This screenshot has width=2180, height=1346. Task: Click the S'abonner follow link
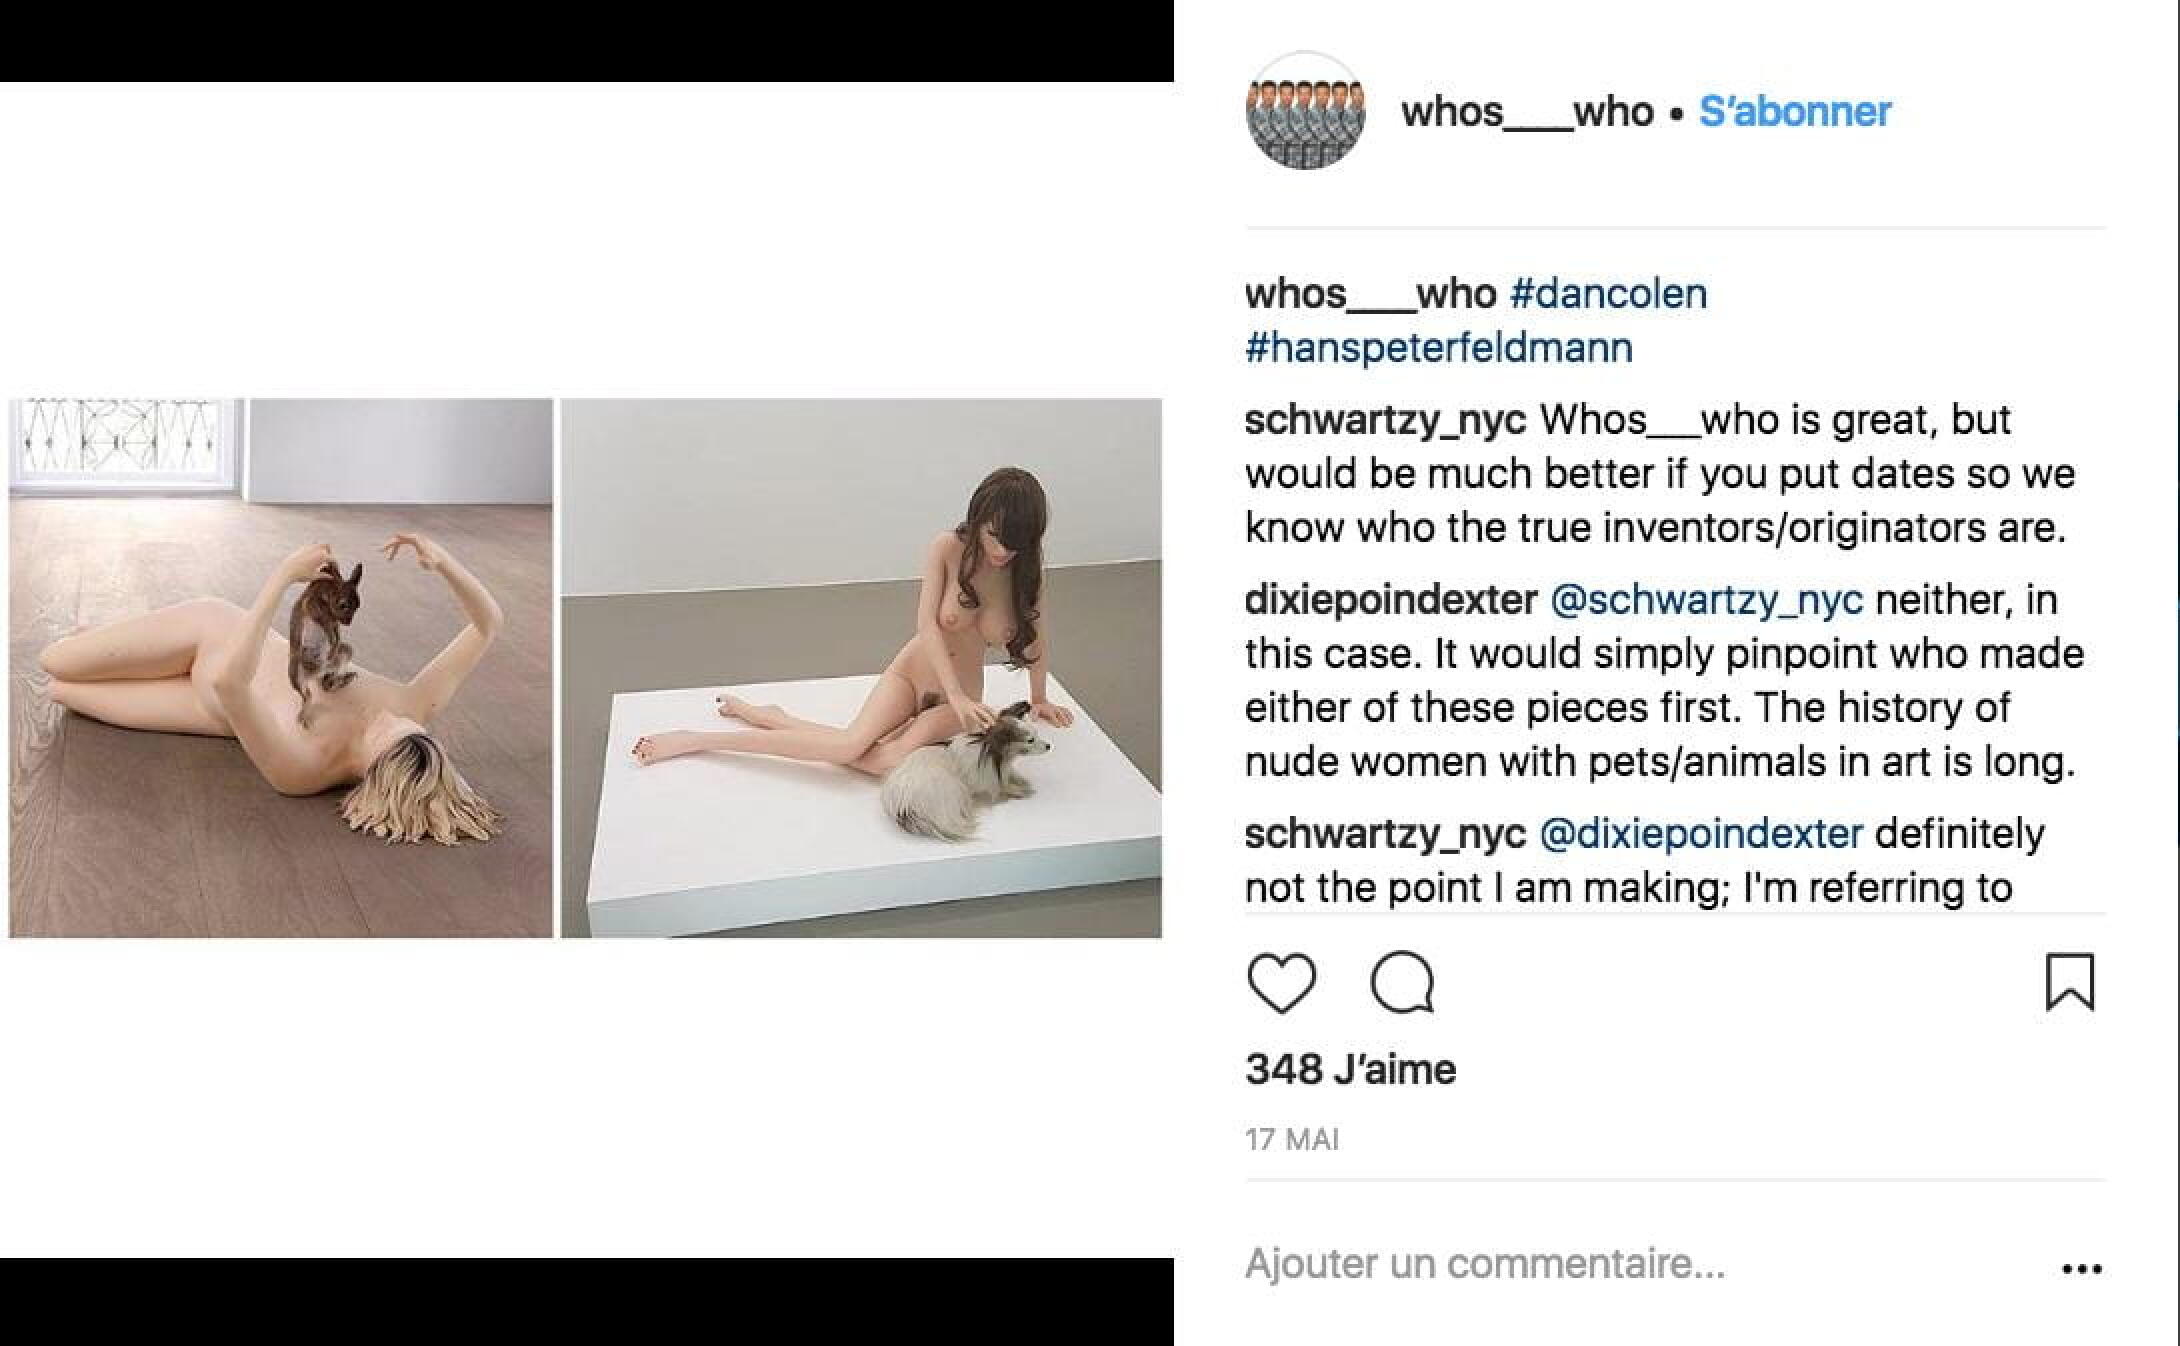pos(1794,111)
